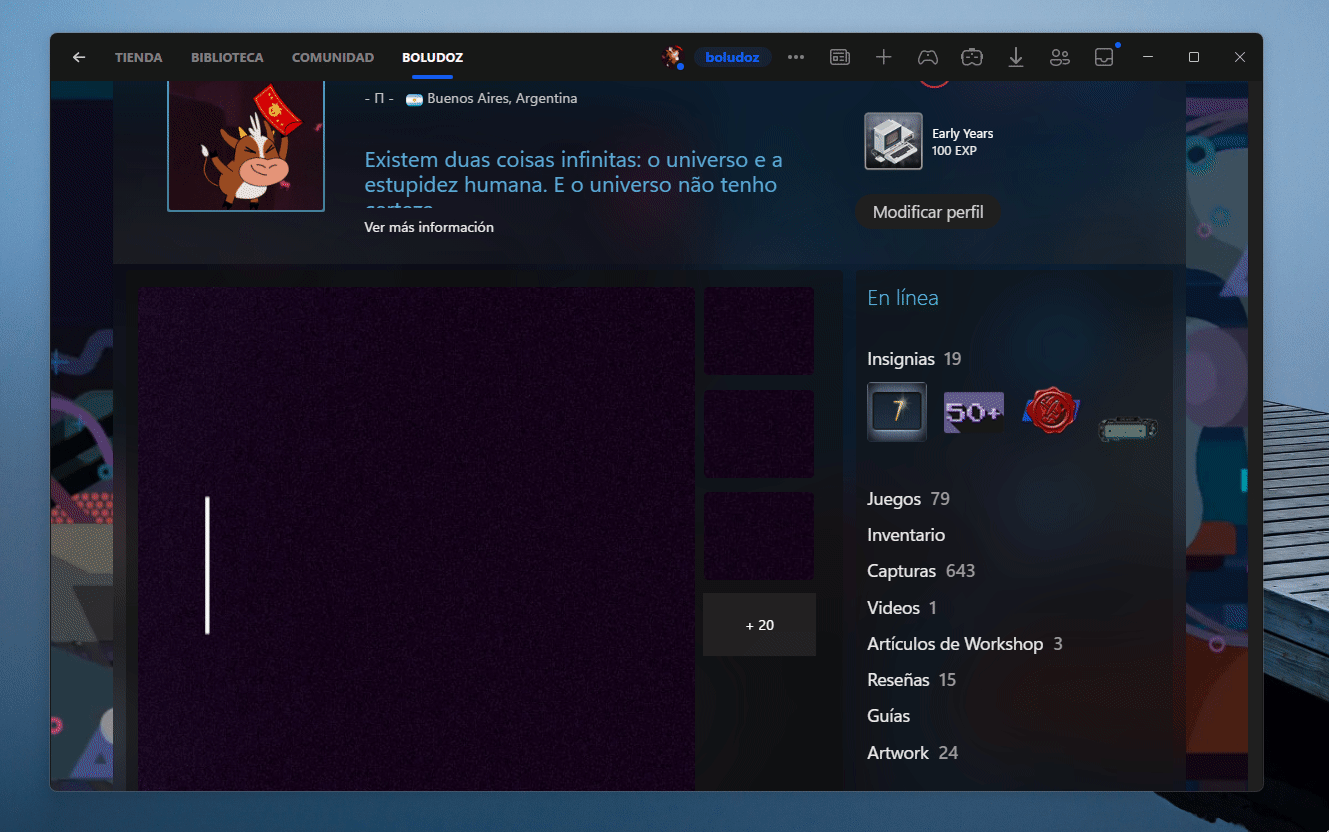Screen dimensions: 1329x832
Task: Open the inbox notifications tray icon
Action: tap(1104, 57)
